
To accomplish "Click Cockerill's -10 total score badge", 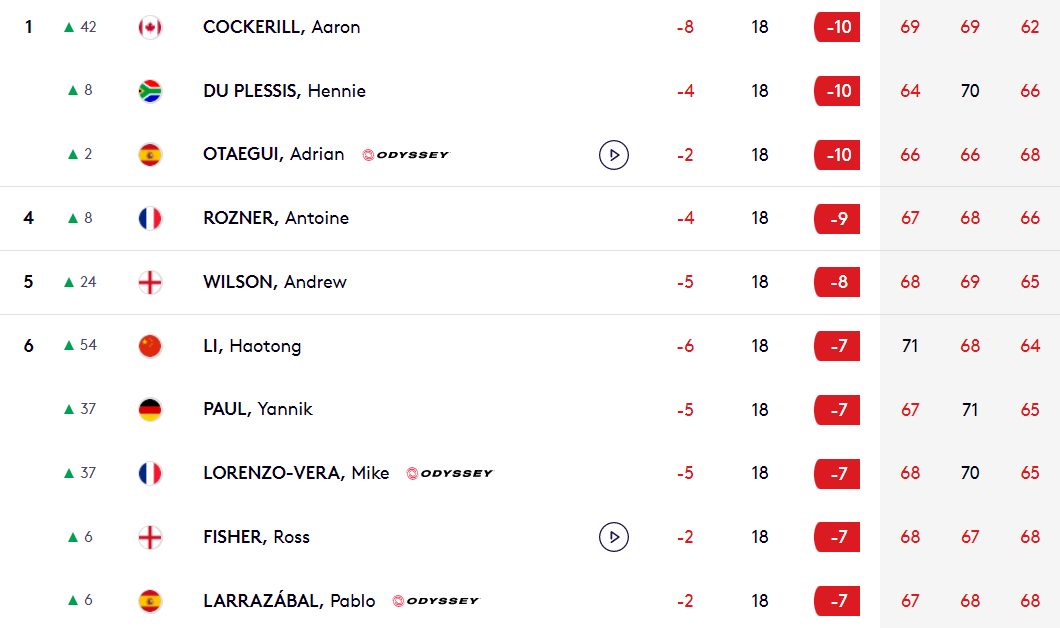I will 837,27.
